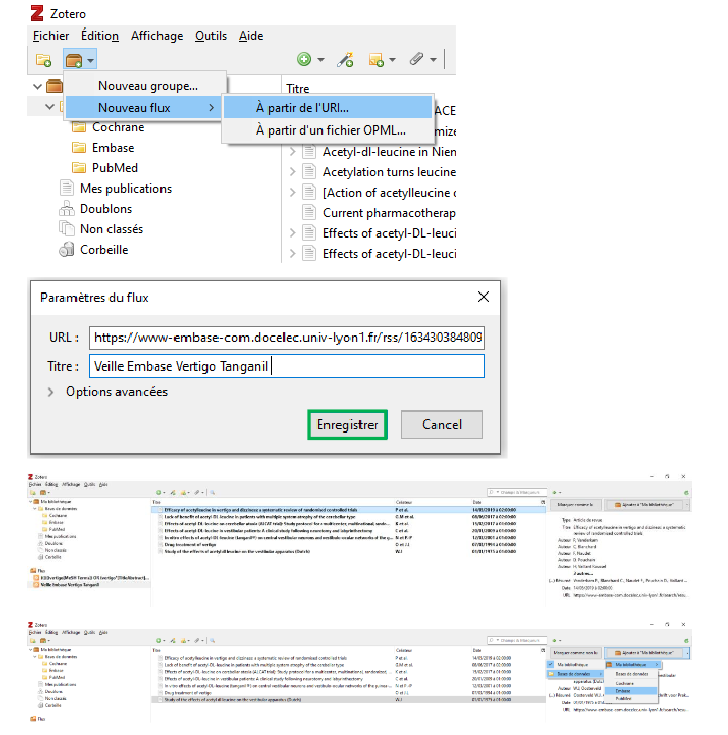Choose À partir d'un fichier OPML...
Viewport: 728px width, 735px height.
click(x=330, y=130)
